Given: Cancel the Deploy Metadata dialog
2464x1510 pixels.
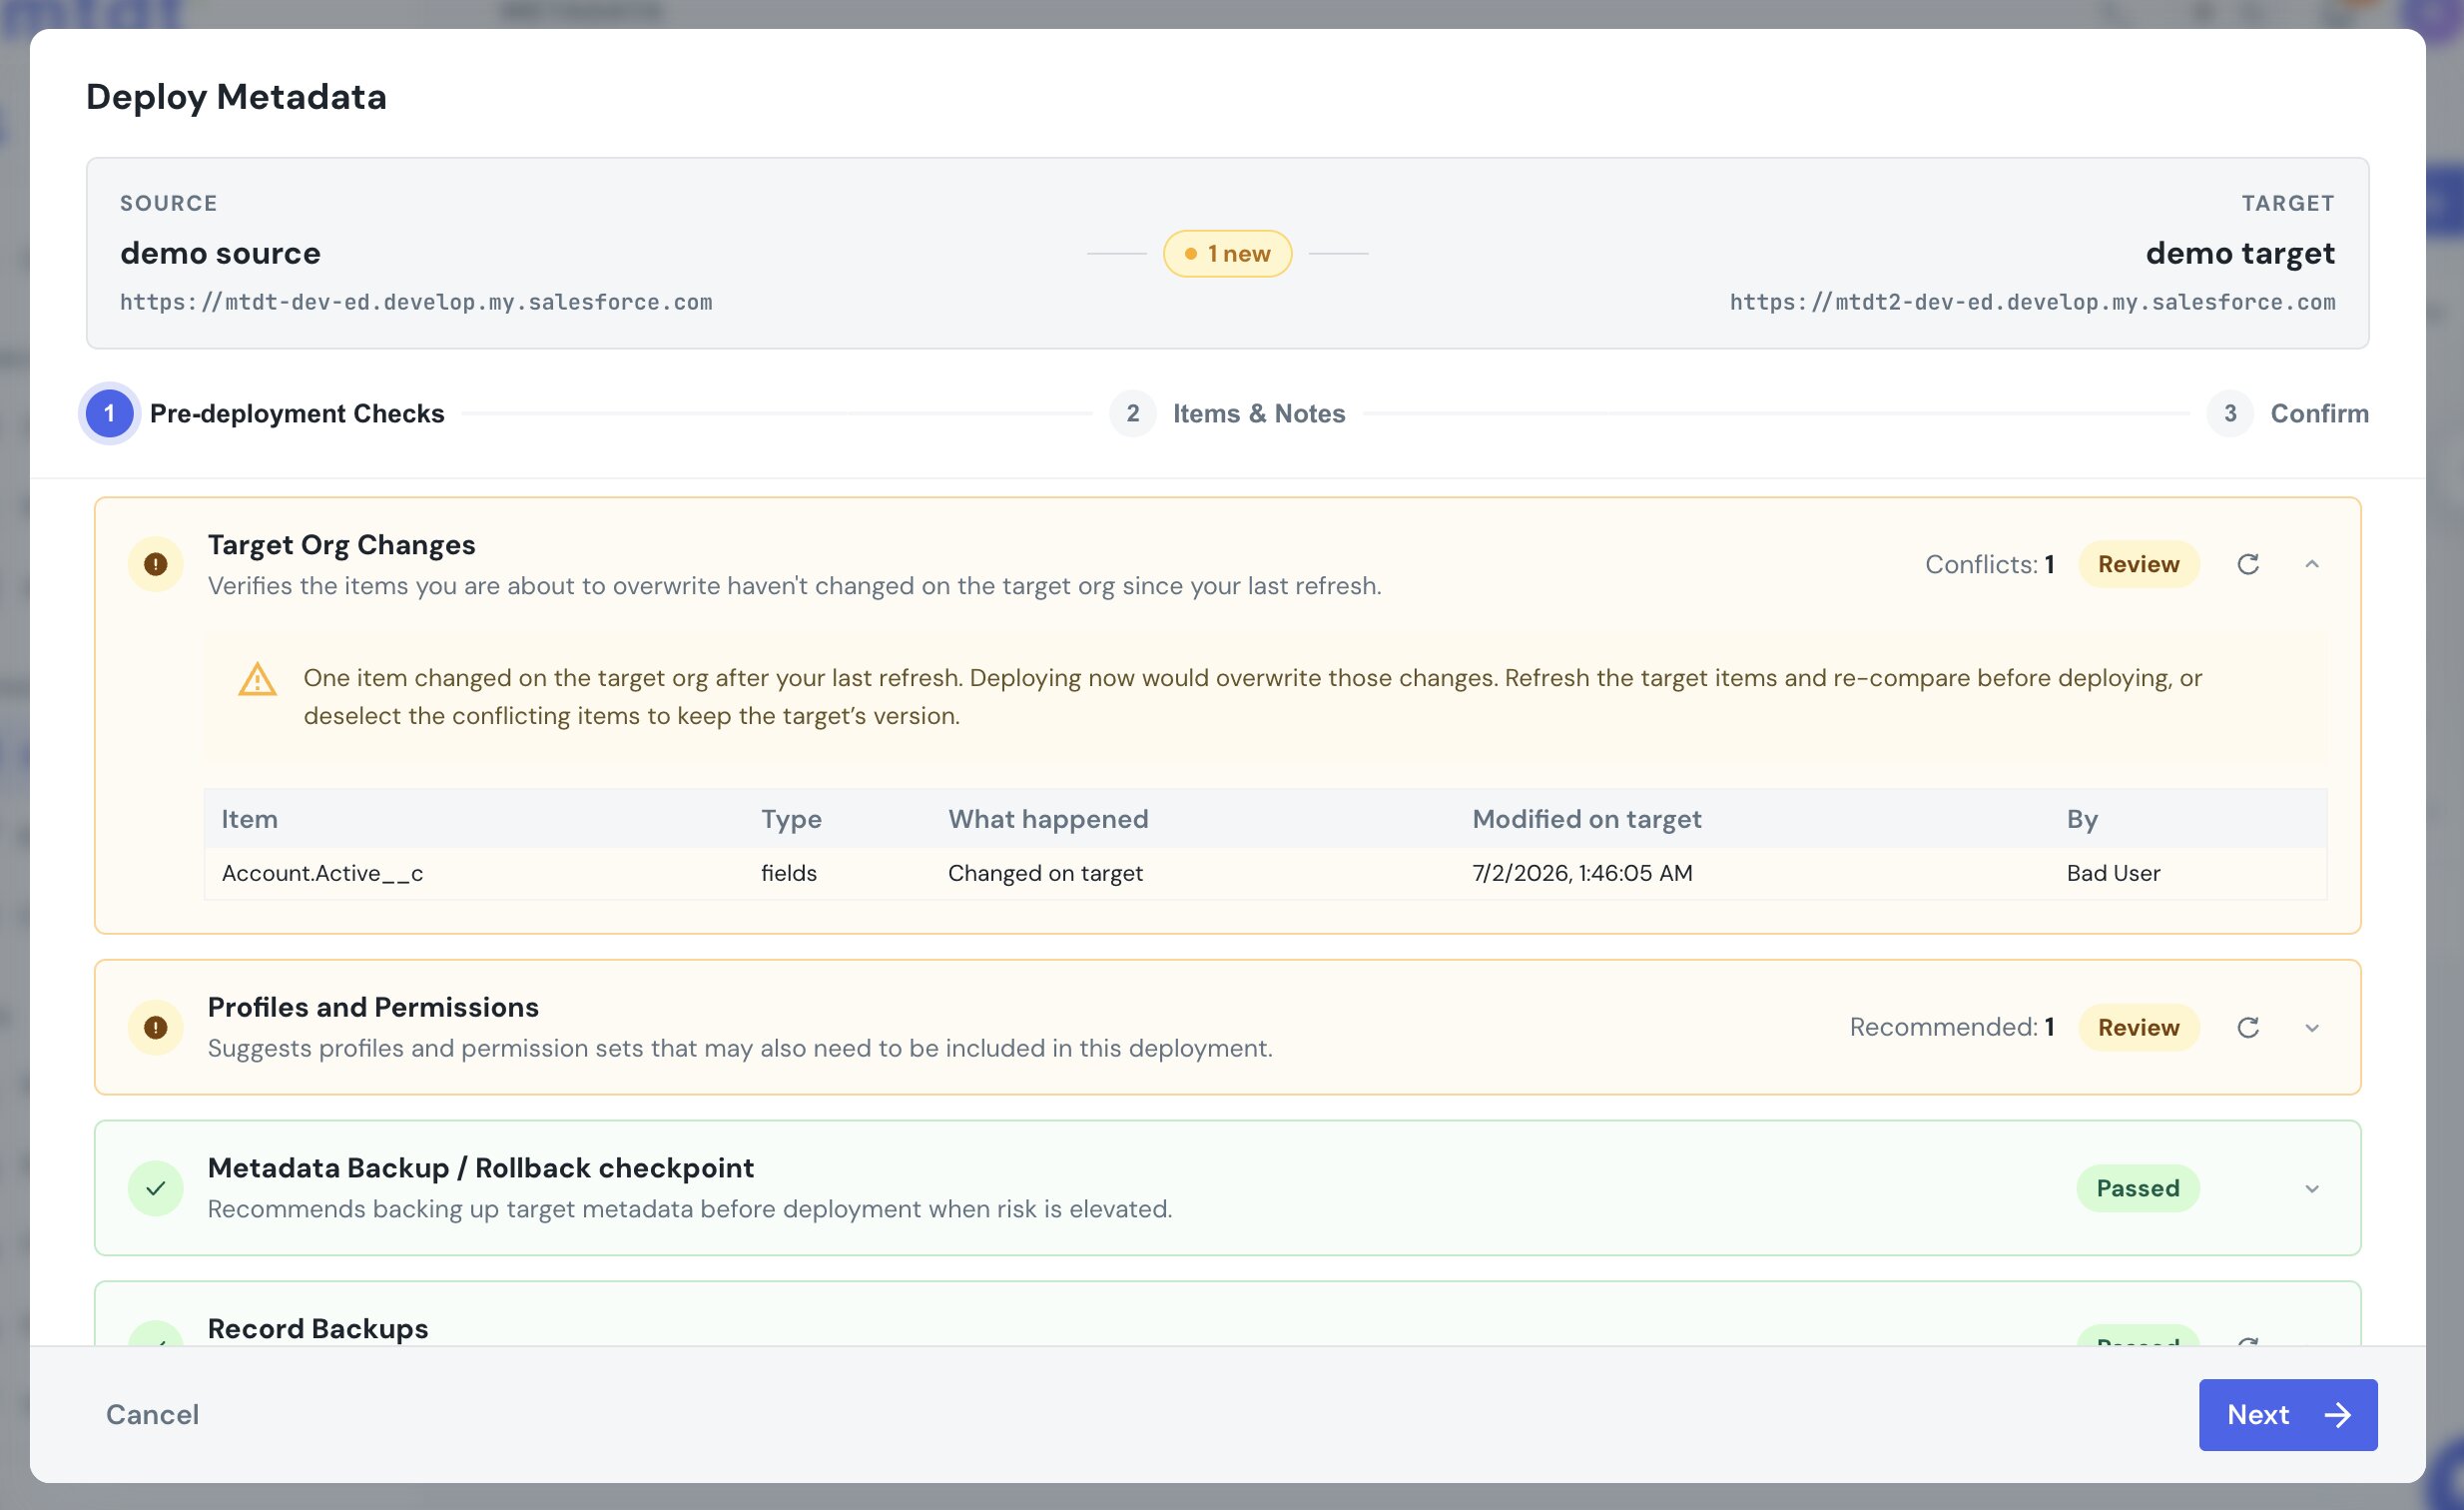Looking at the screenshot, I should pyautogui.click(x=153, y=1414).
